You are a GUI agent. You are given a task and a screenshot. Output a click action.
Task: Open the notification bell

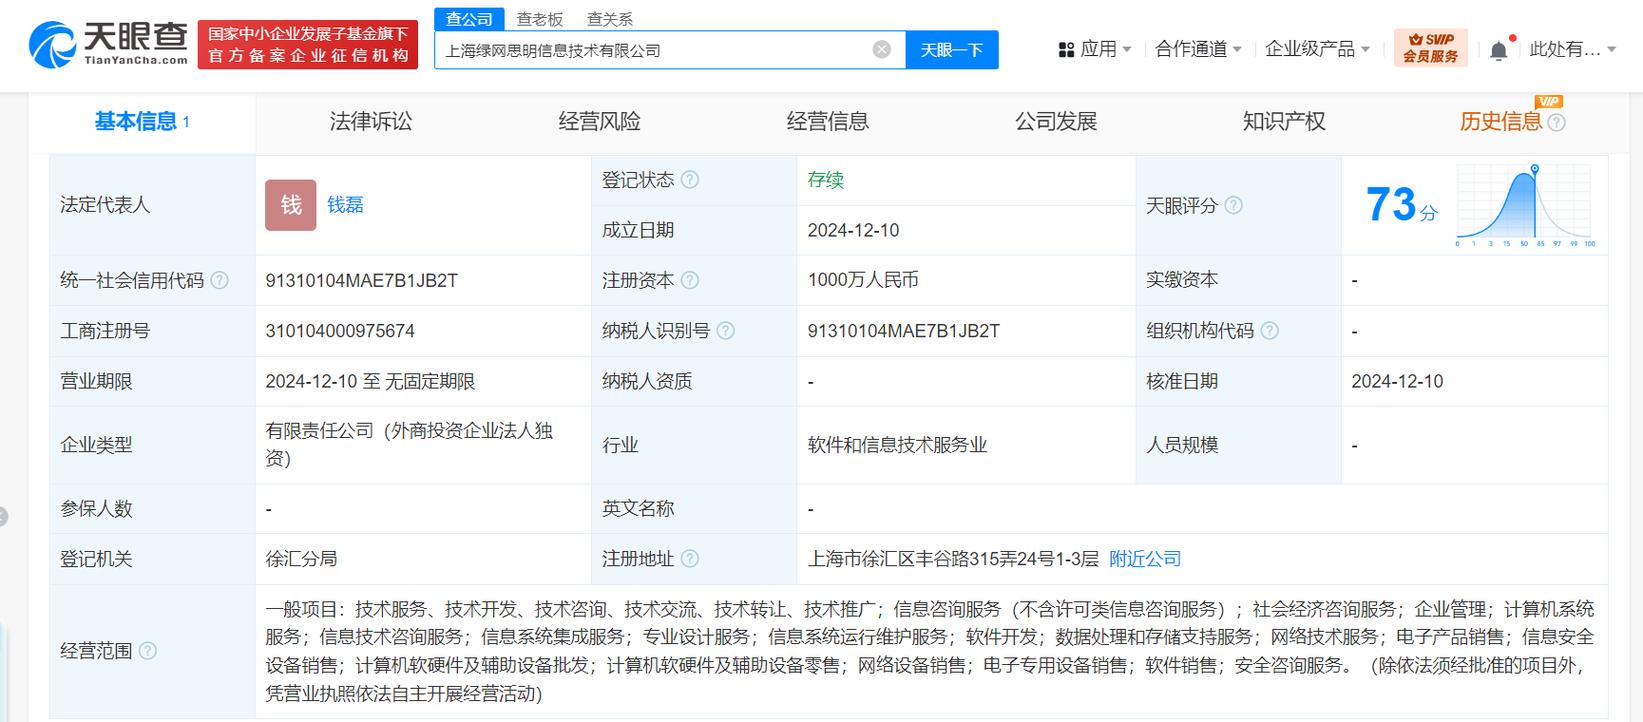click(1498, 50)
